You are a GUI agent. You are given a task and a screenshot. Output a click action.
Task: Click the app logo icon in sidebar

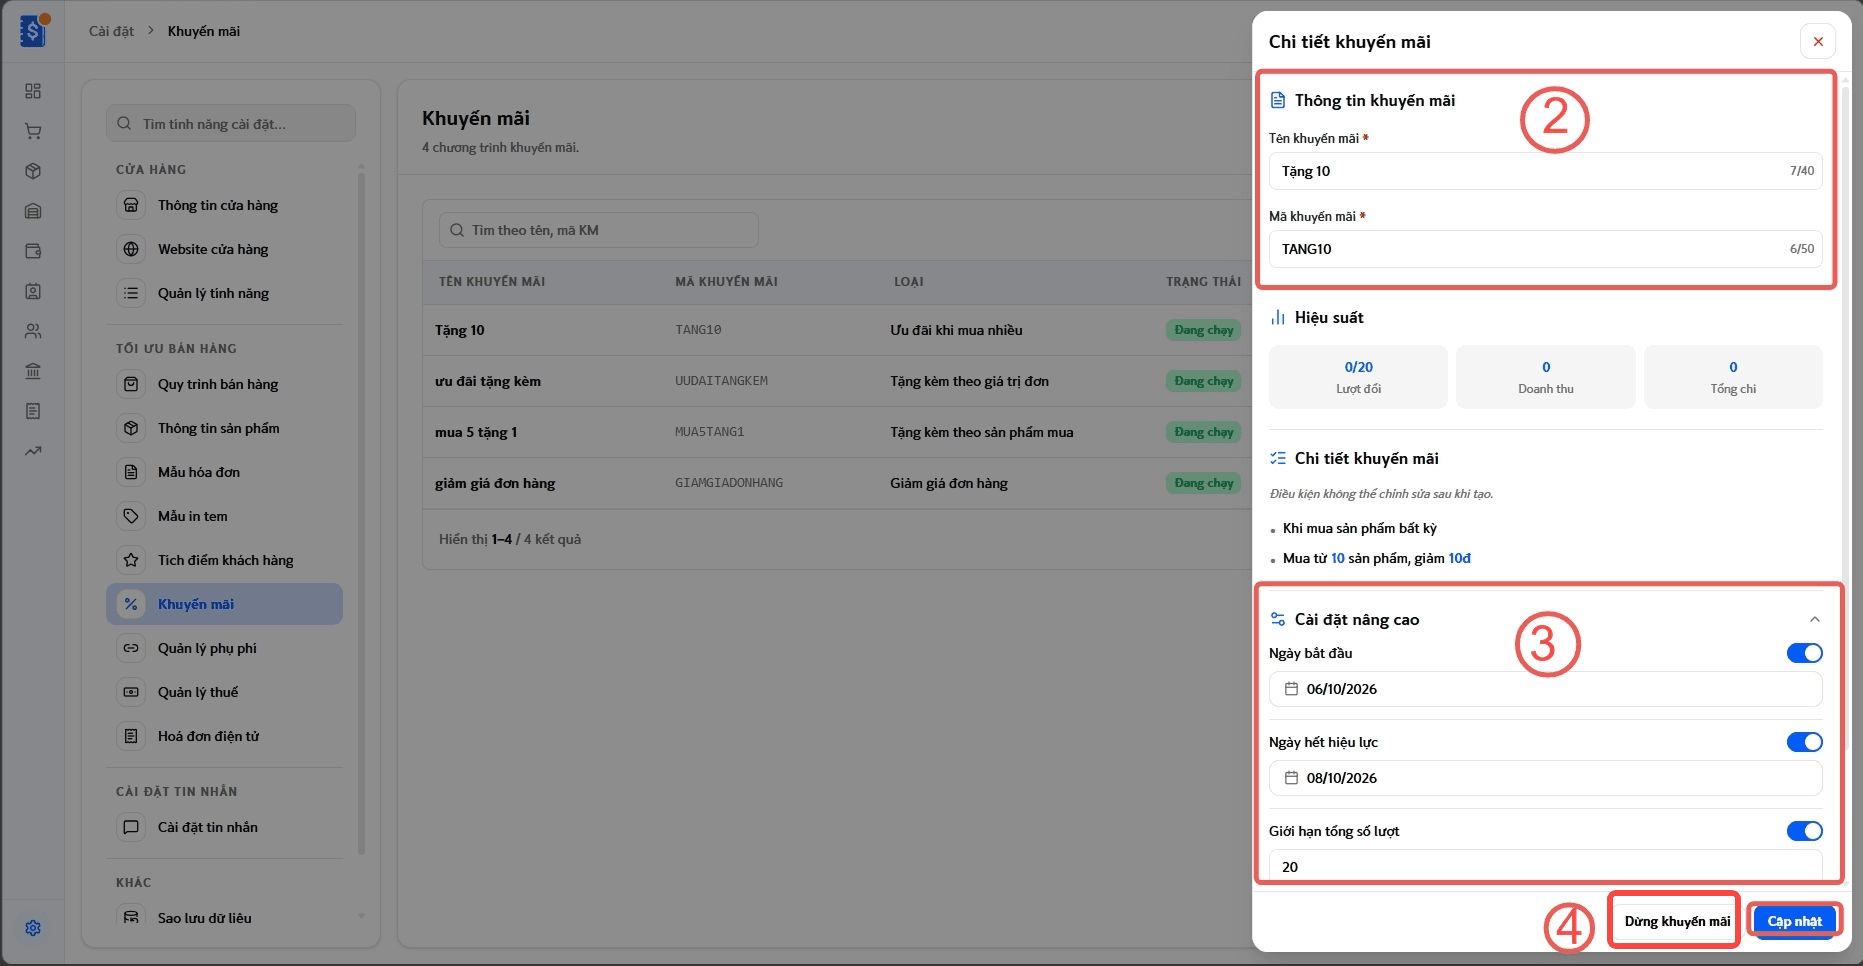(x=33, y=31)
